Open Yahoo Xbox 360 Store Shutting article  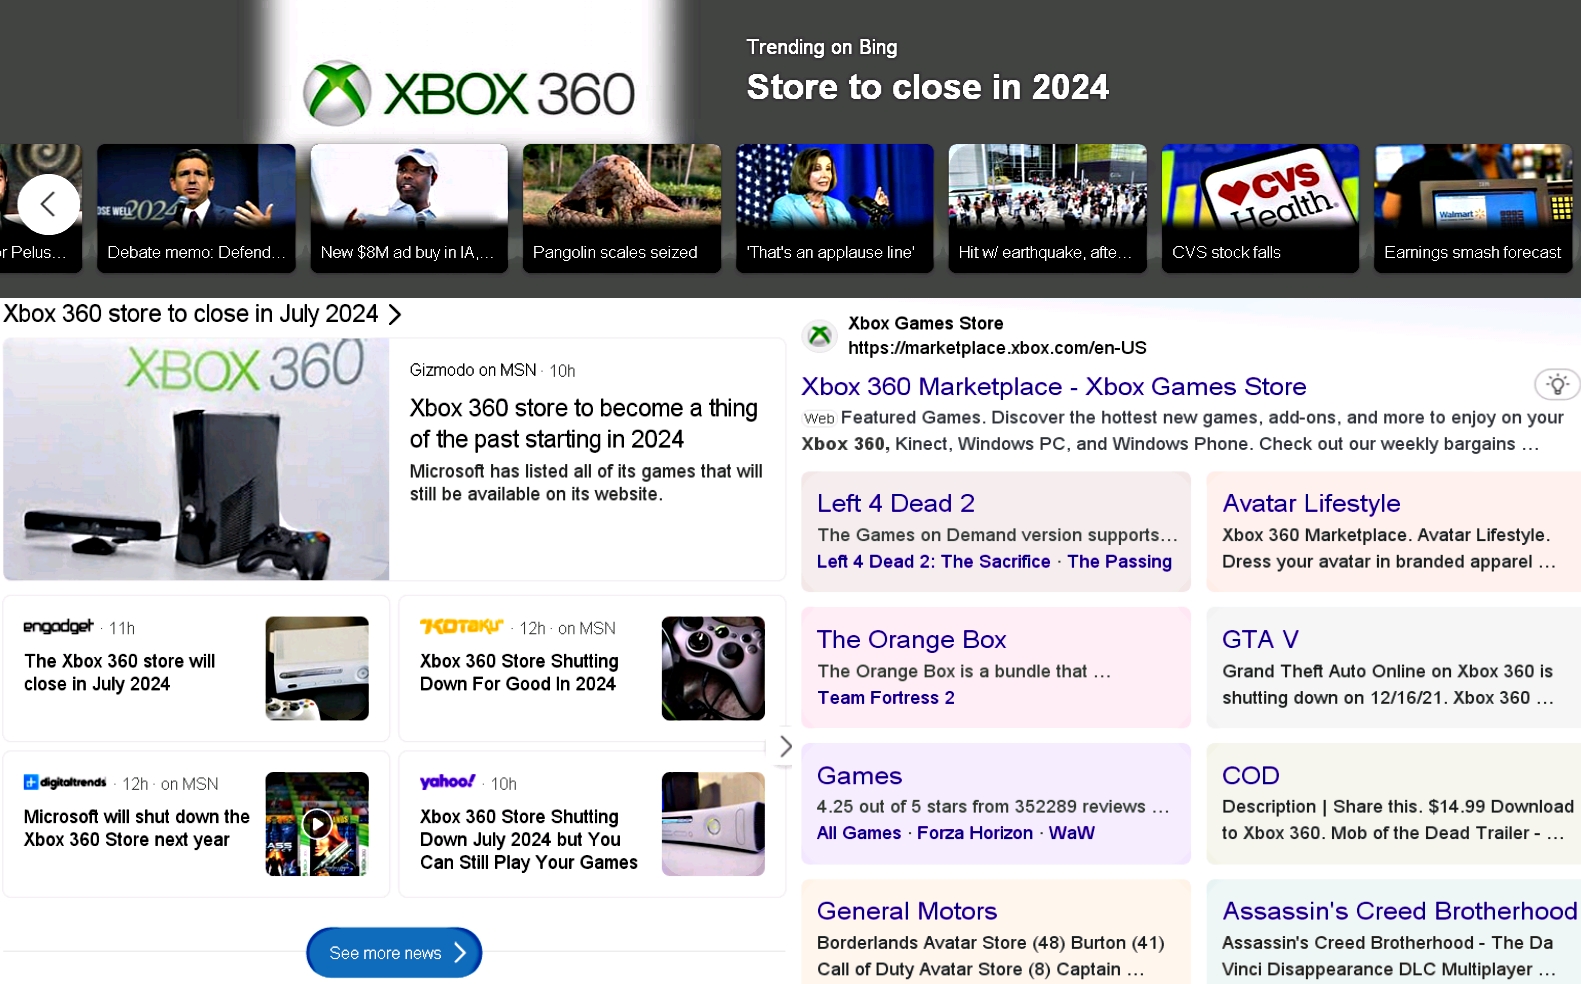pos(529,839)
